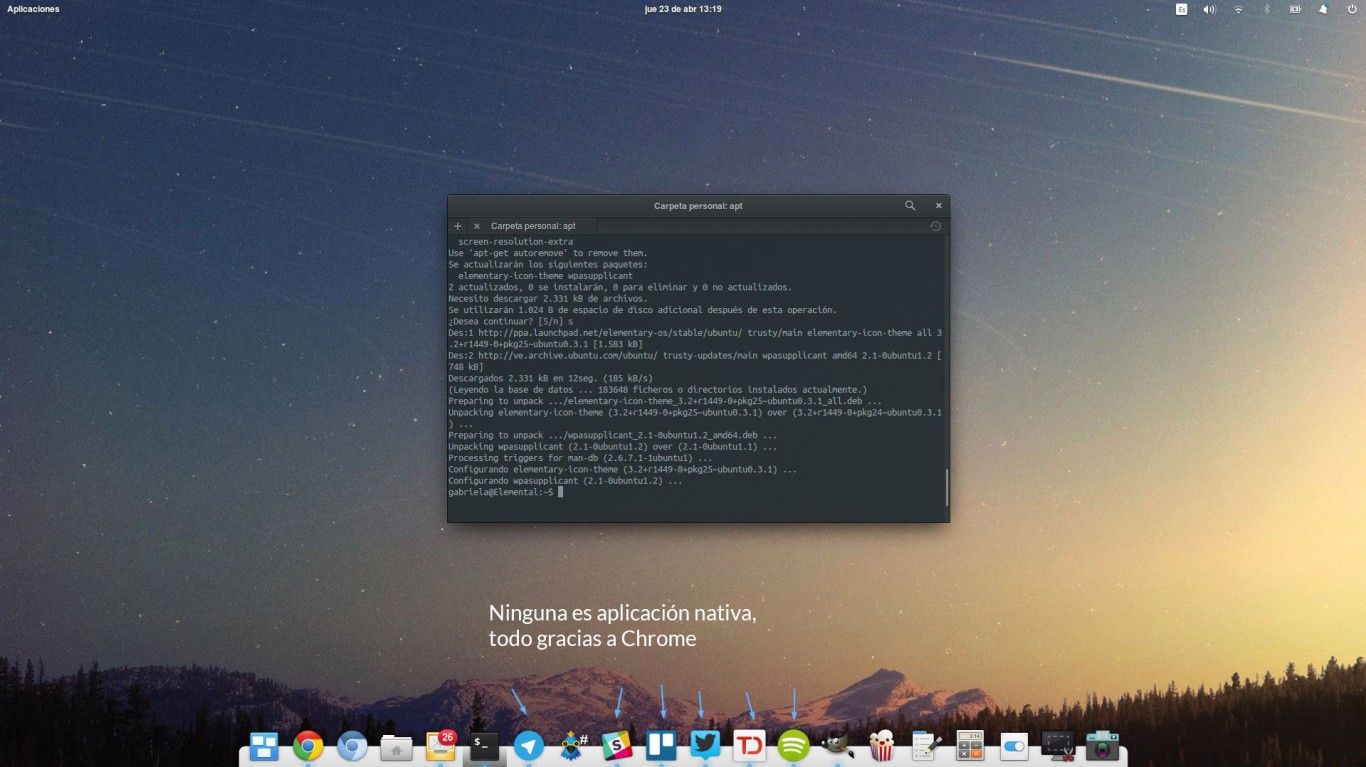Open Slack from the dock
Image resolution: width=1366 pixels, height=767 pixels.
(x=617, y=745)
